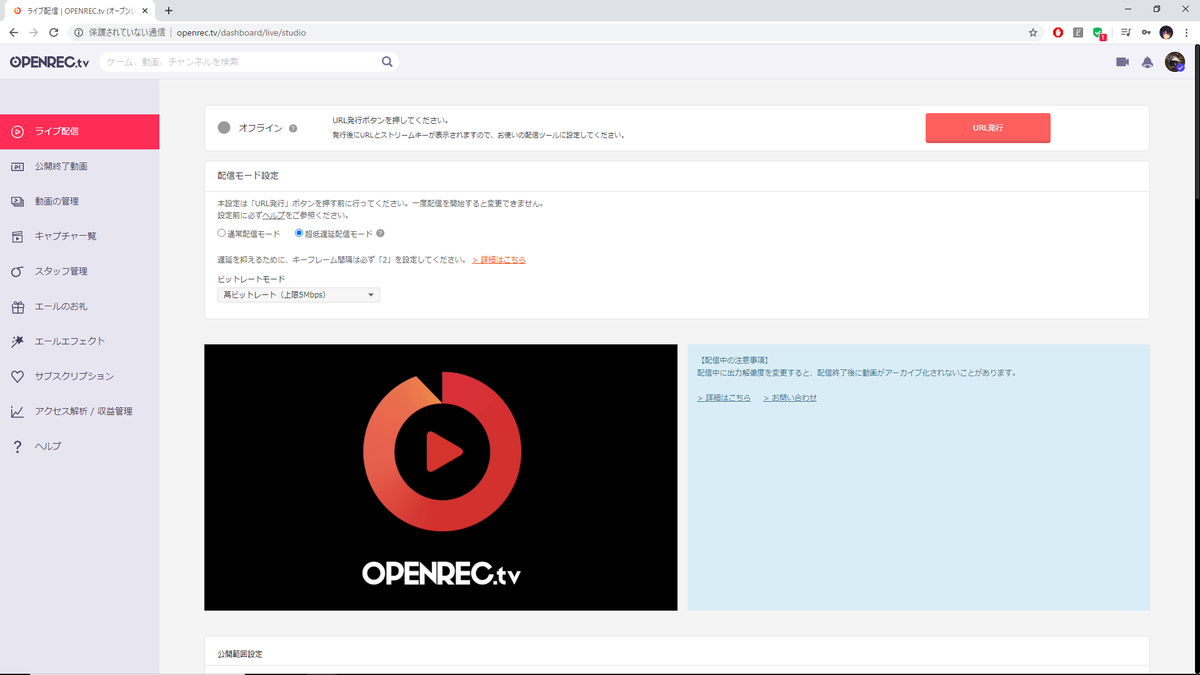This screenshot has width=1200, height=675.
Task: Open エールのお礼 menu item
Action: tap(79, 306)
